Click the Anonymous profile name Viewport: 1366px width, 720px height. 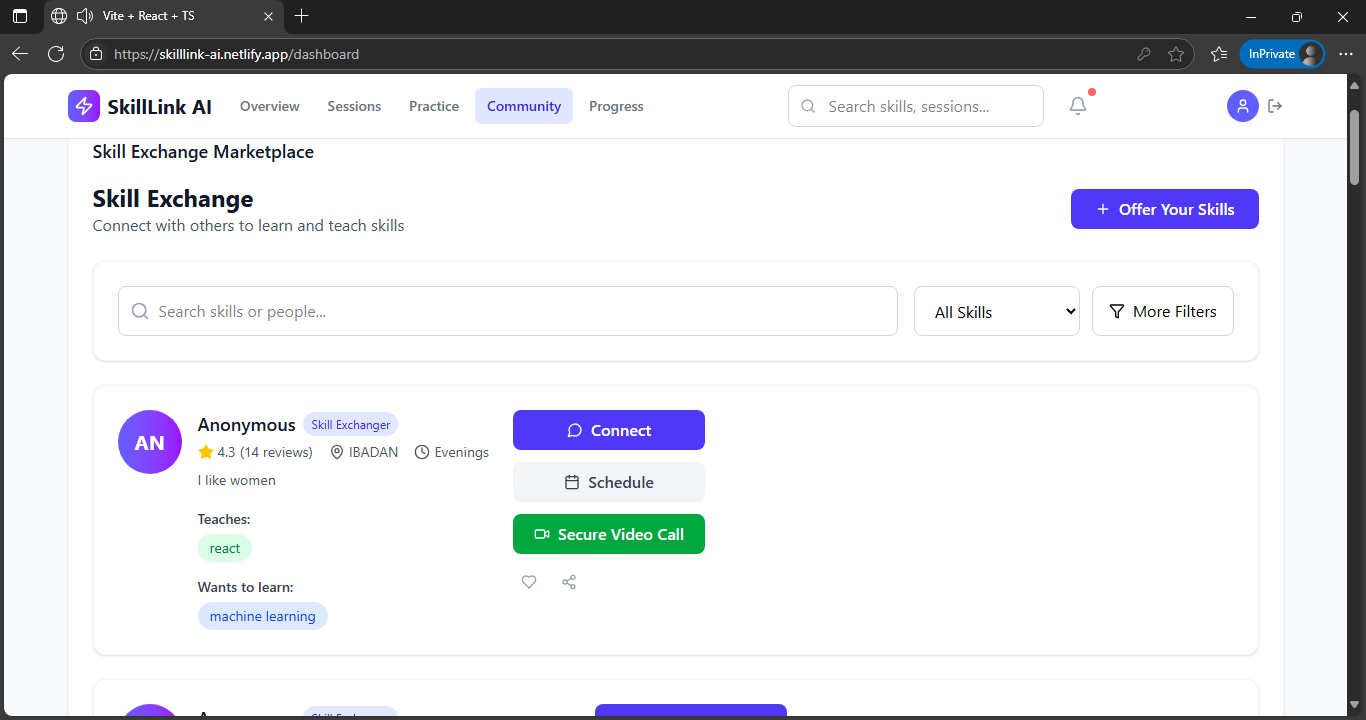tap(247, 425)
